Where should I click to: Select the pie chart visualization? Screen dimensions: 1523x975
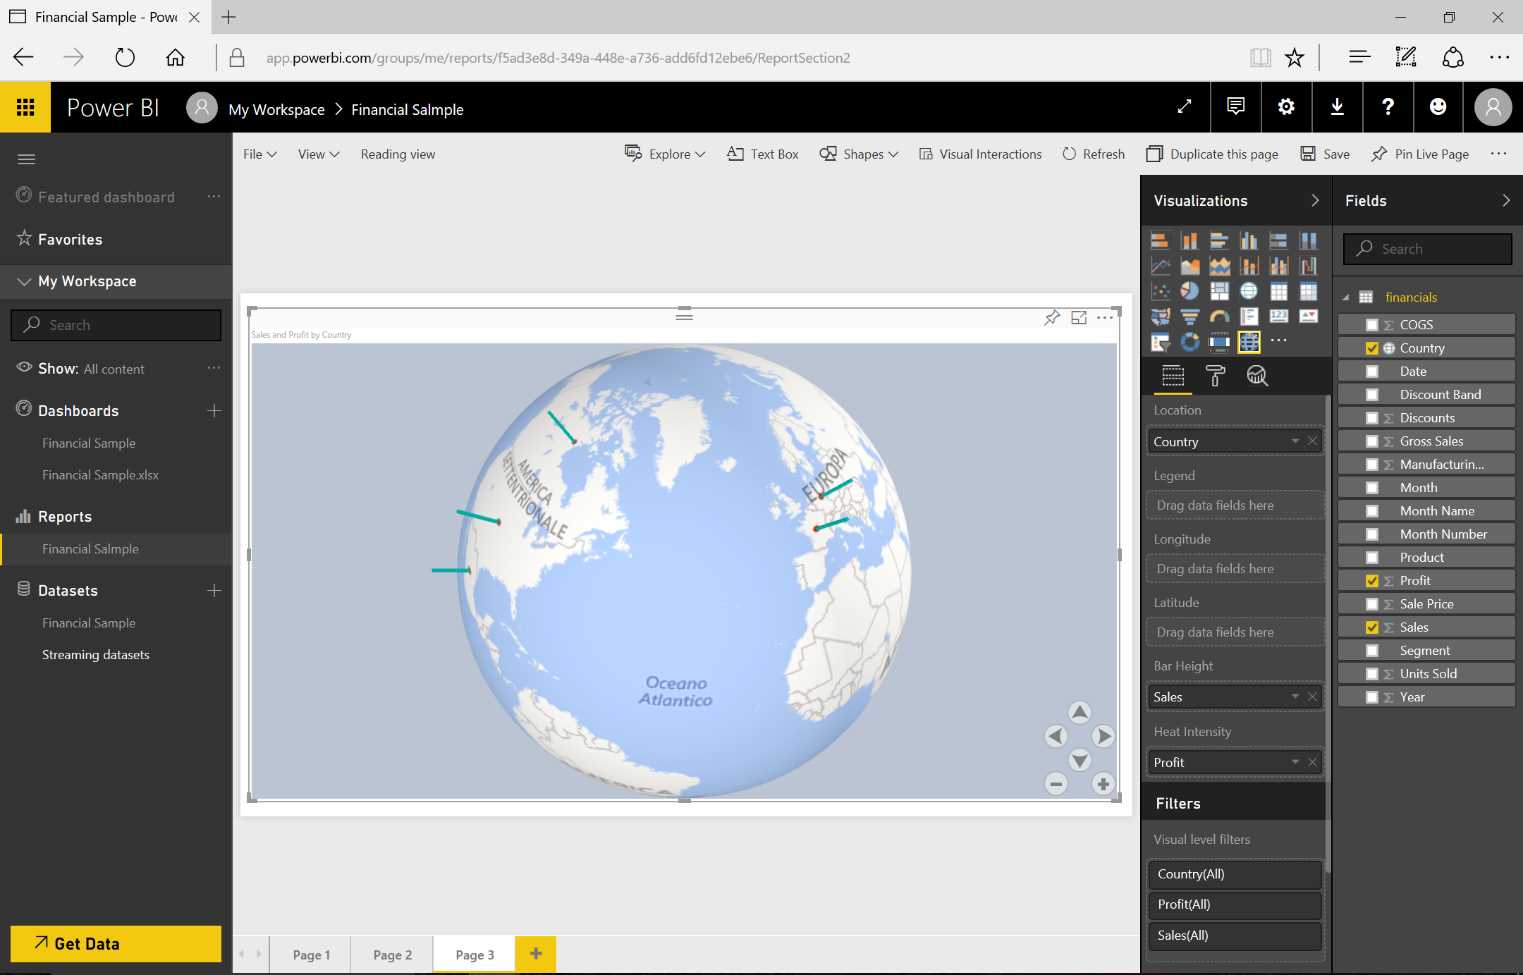click(1189, 291)
